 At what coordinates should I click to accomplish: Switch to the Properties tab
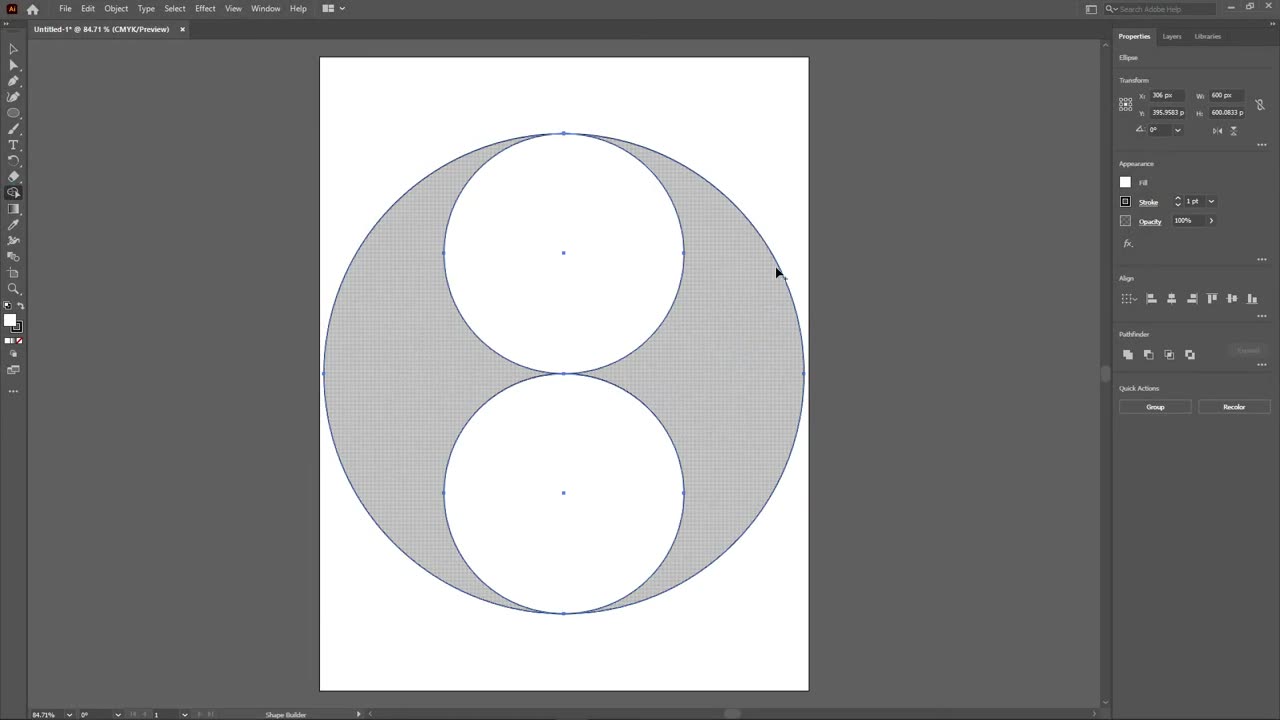tap(1134, 36)
